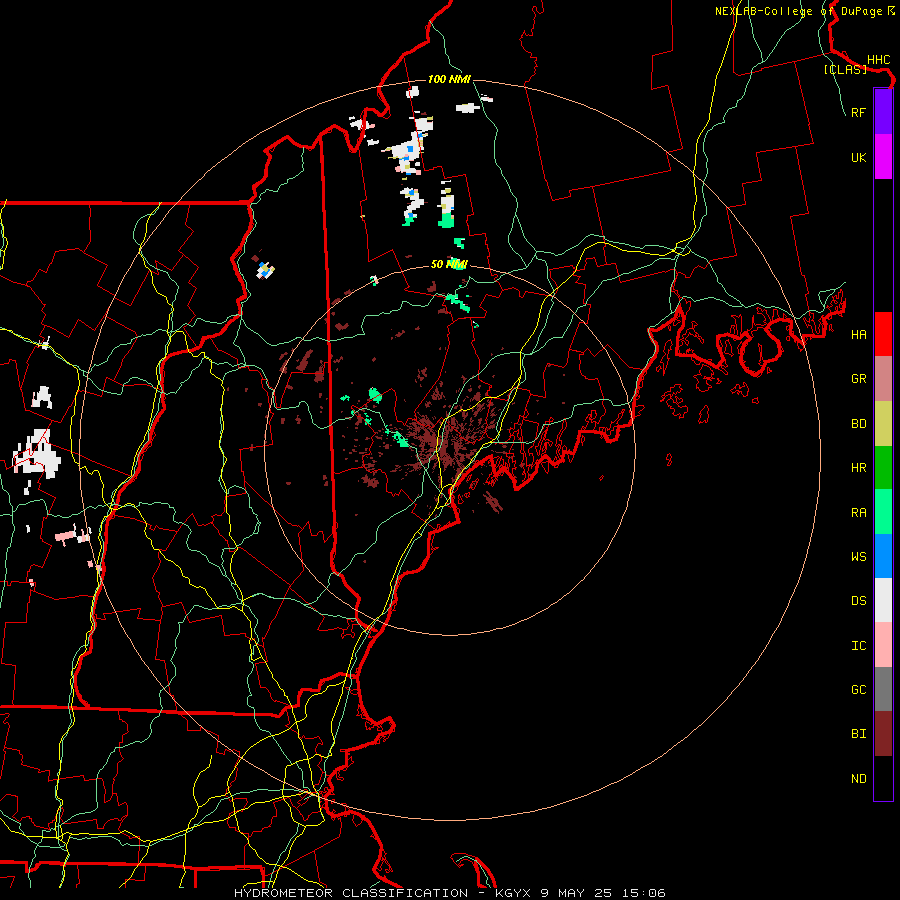Click the 'UK' legend label
The height and width of the screenshot is (900, 900).
pos(859,157)
